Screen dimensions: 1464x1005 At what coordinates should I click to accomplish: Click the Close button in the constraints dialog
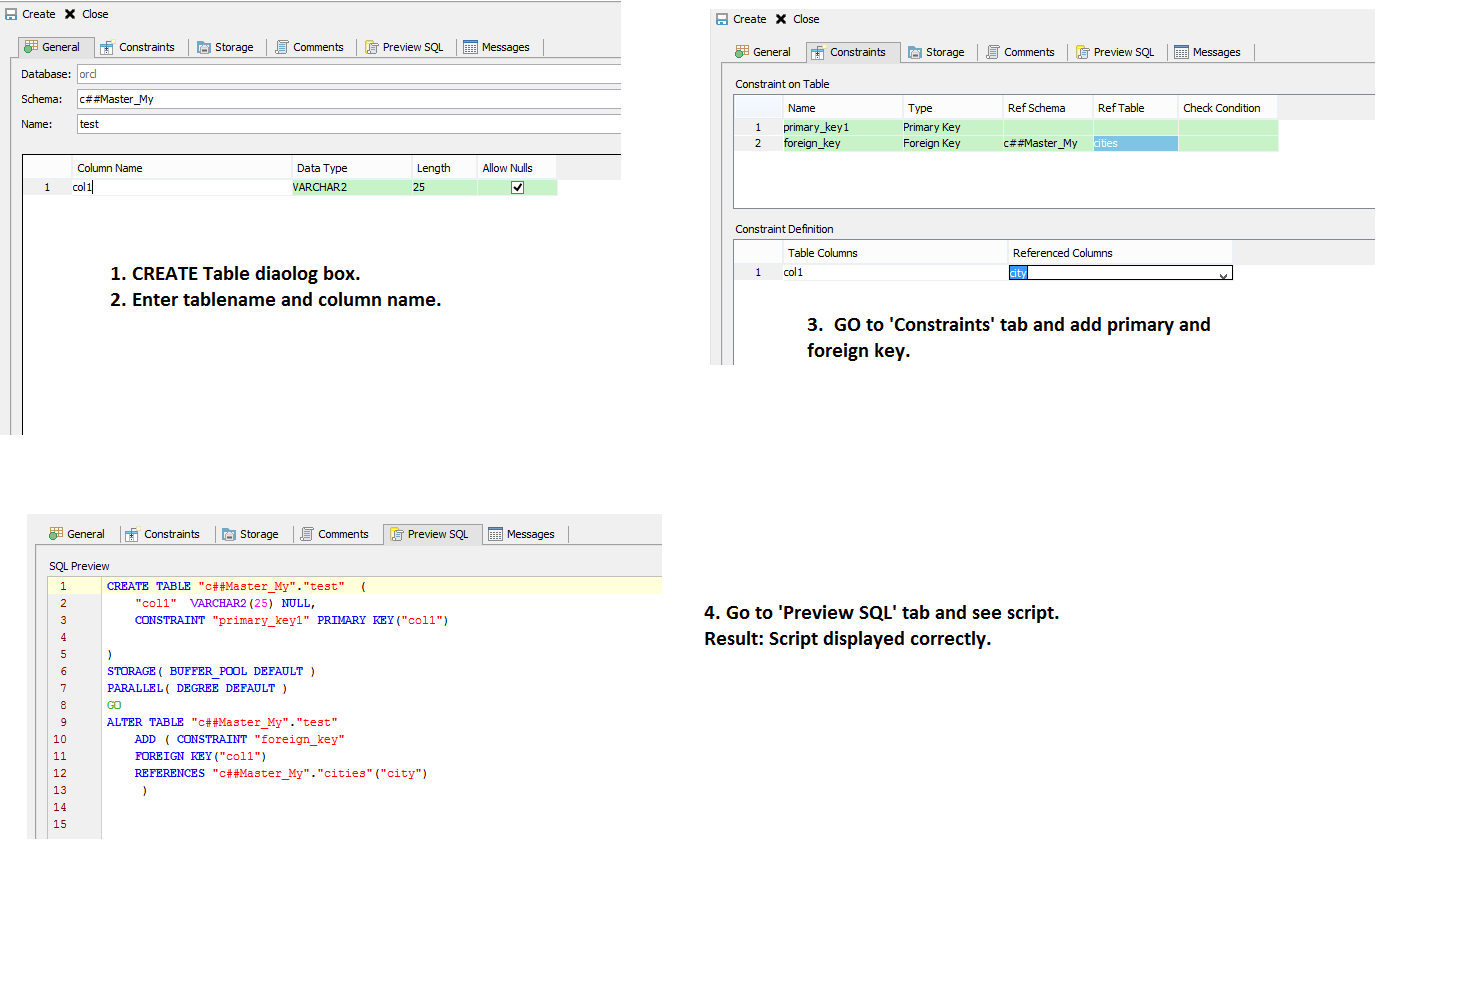point(799,18)
